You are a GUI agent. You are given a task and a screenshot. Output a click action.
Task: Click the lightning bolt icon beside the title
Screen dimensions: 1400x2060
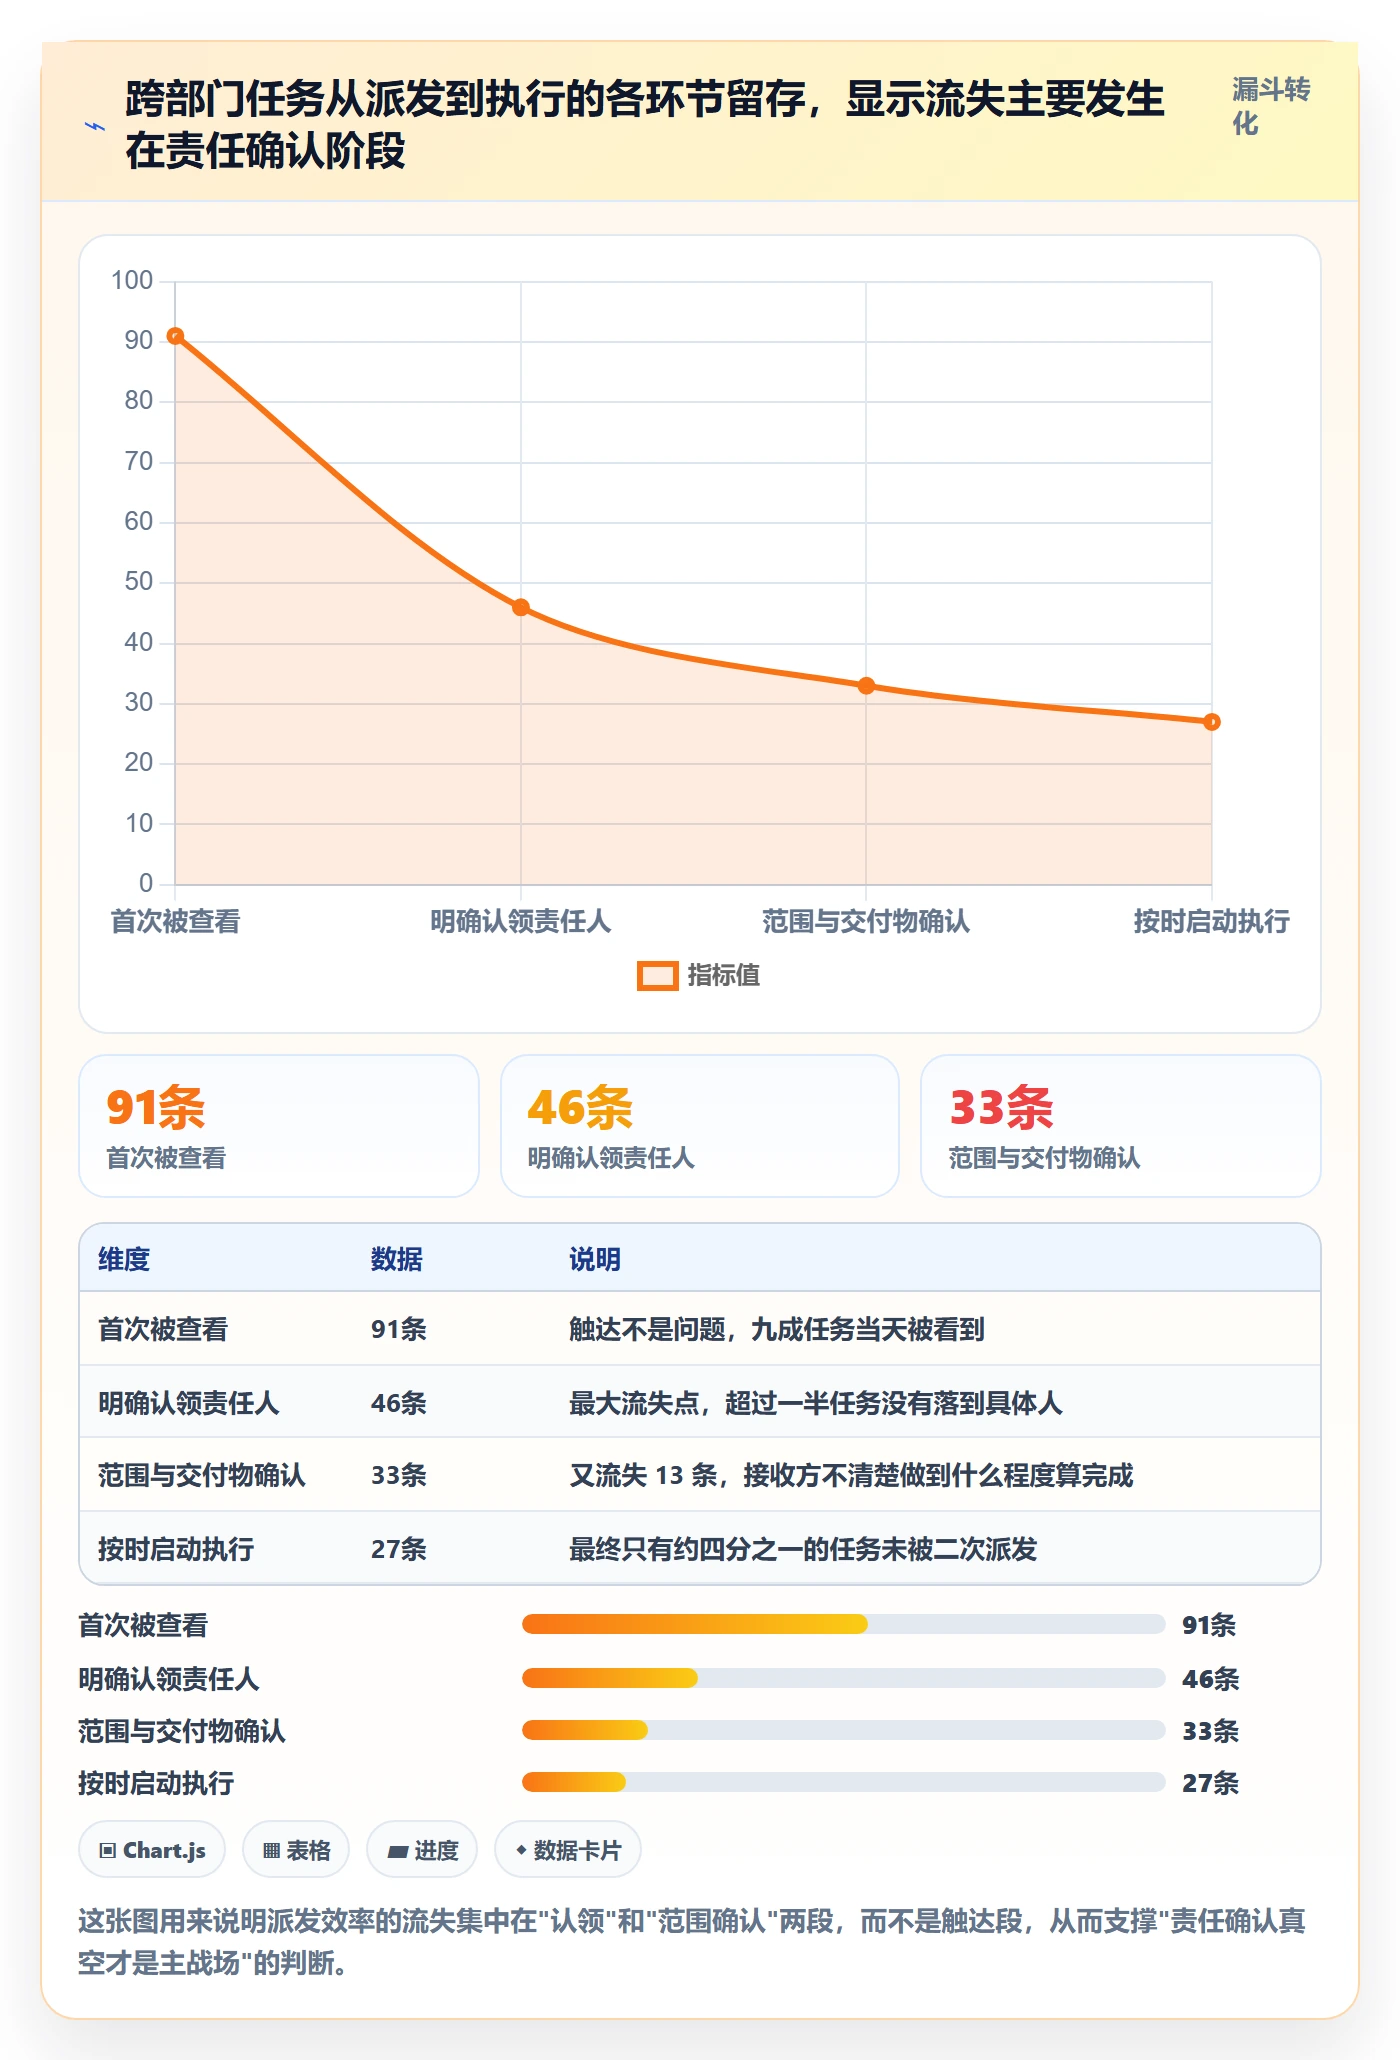tap(95, 127)
